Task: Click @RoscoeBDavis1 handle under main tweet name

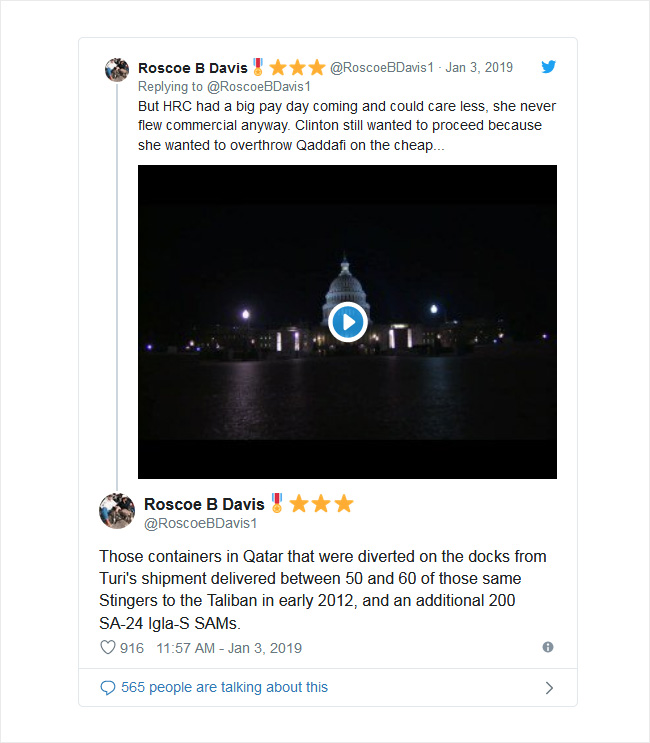Action: (x=200, y=524)
